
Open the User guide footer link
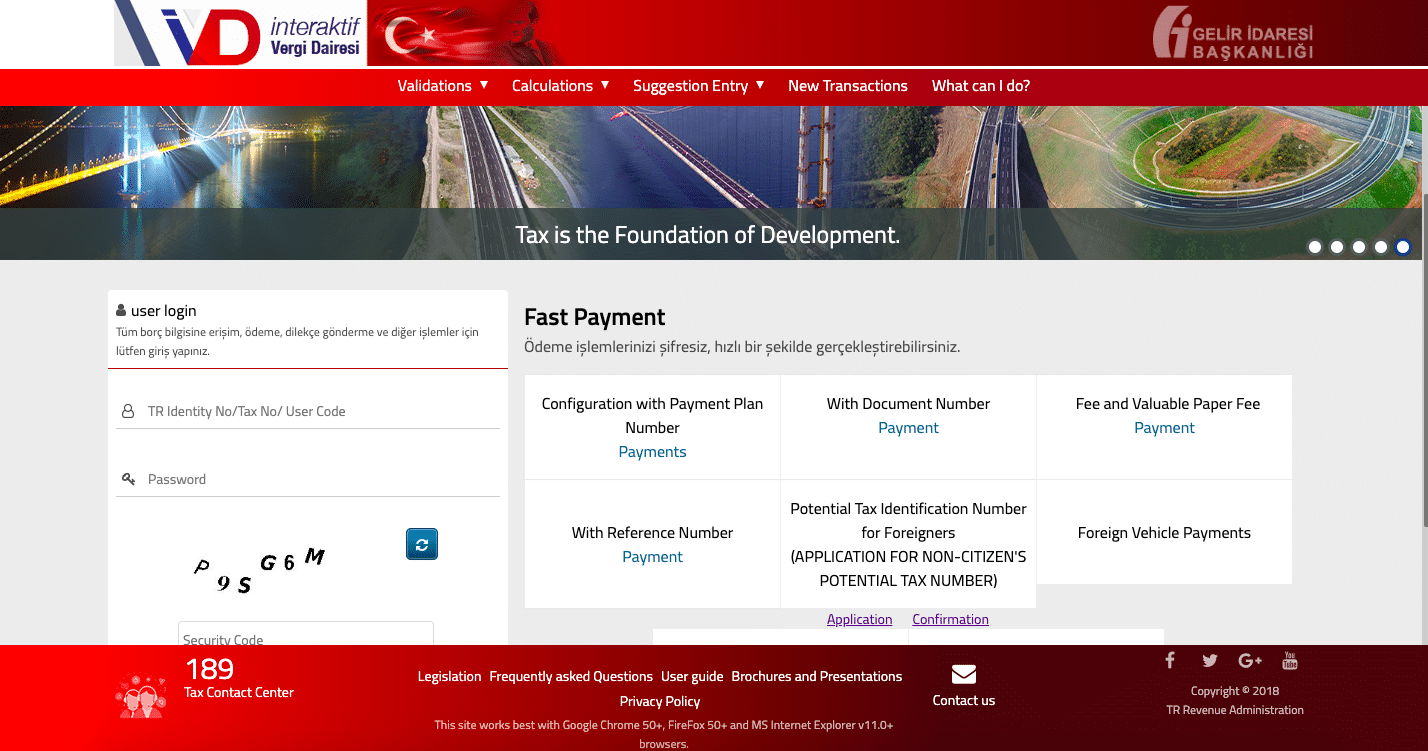tap(692, 677)
